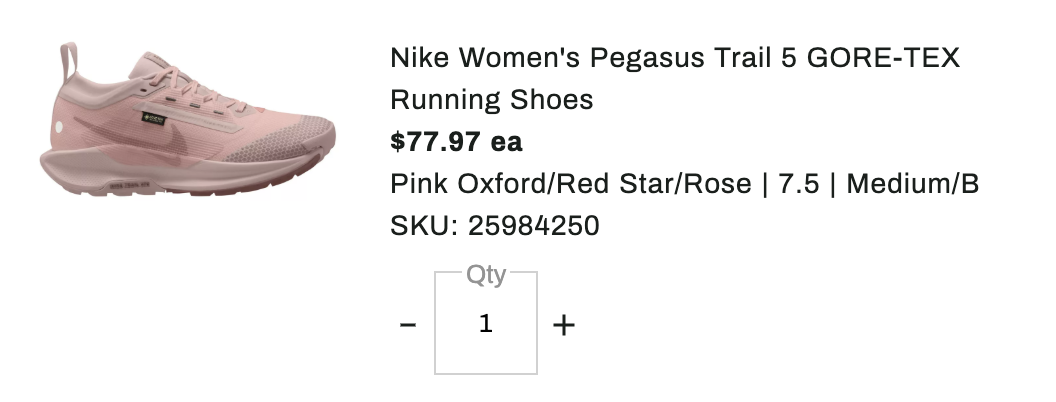Click the "Running Shoes" line of product title
Screen dimensions: 1056x402
click(491, 100)
